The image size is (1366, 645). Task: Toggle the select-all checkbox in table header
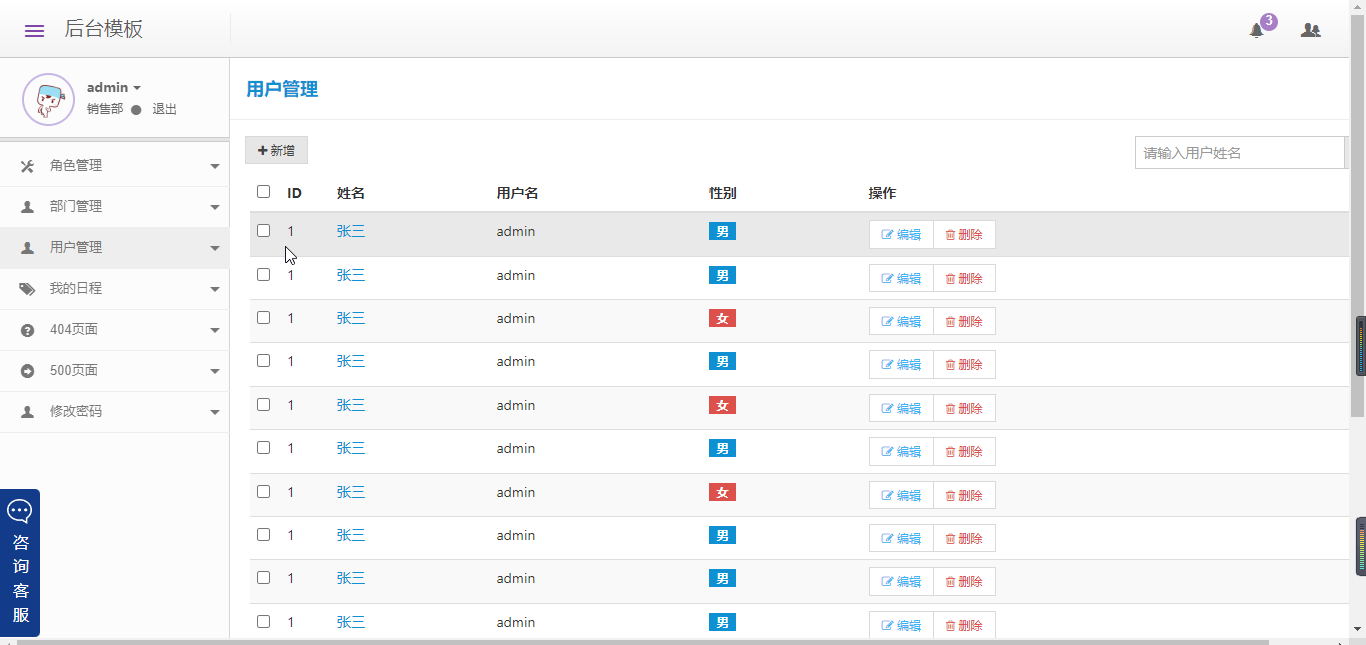click(x=263, y=192)
